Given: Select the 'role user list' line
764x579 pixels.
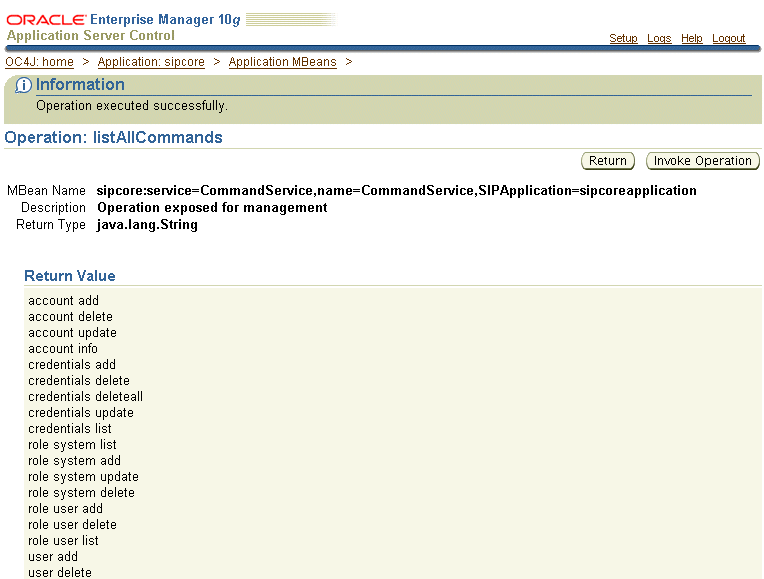Looking at the screenshot, I should (63, 541).
